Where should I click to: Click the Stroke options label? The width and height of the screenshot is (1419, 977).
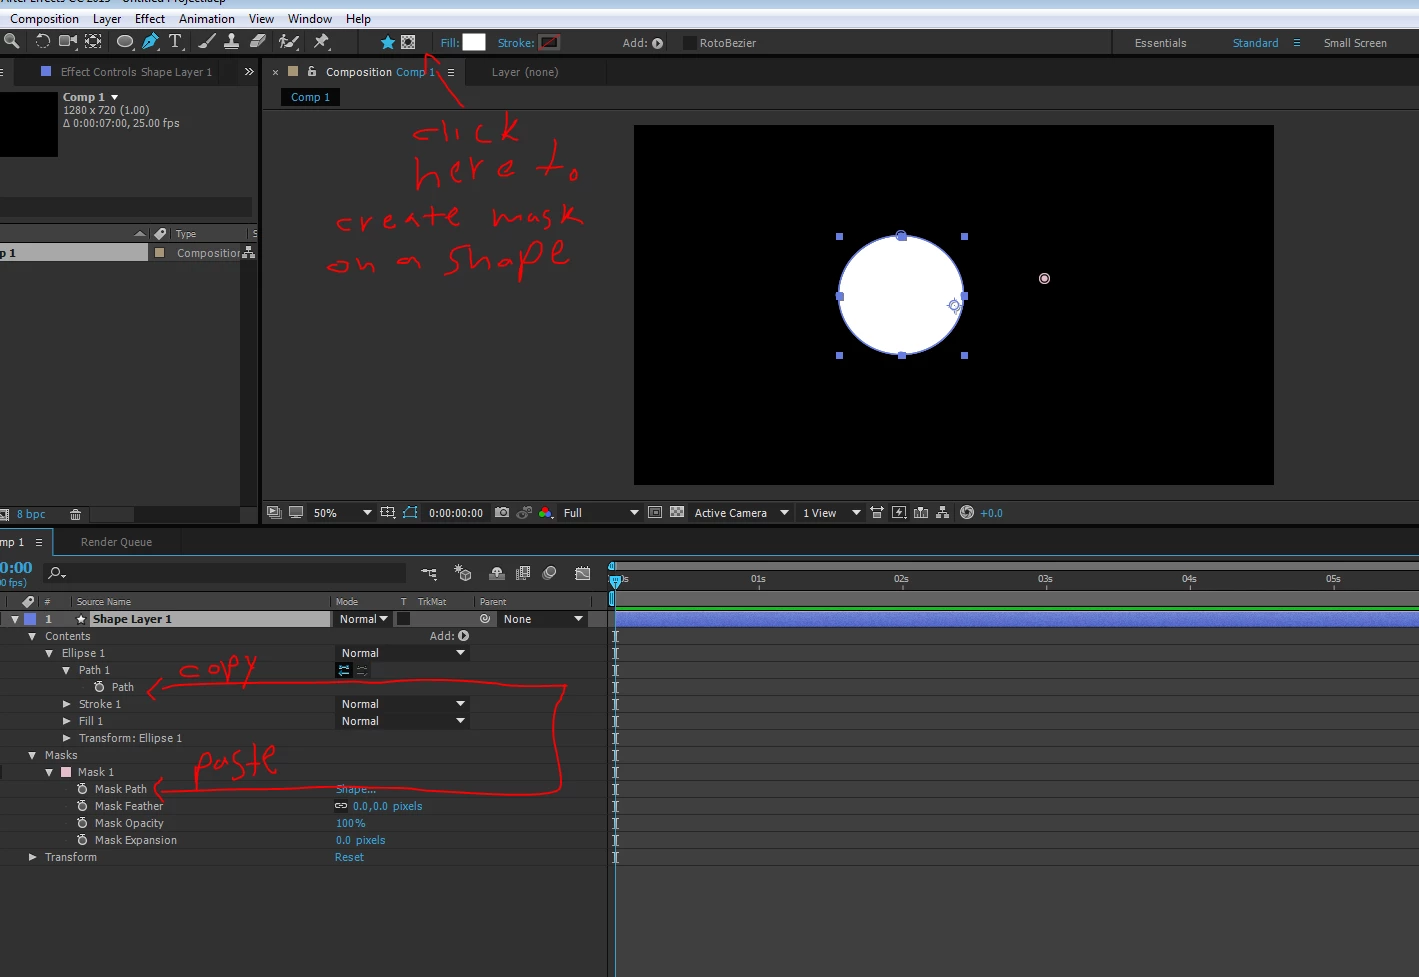coord(515,43)
